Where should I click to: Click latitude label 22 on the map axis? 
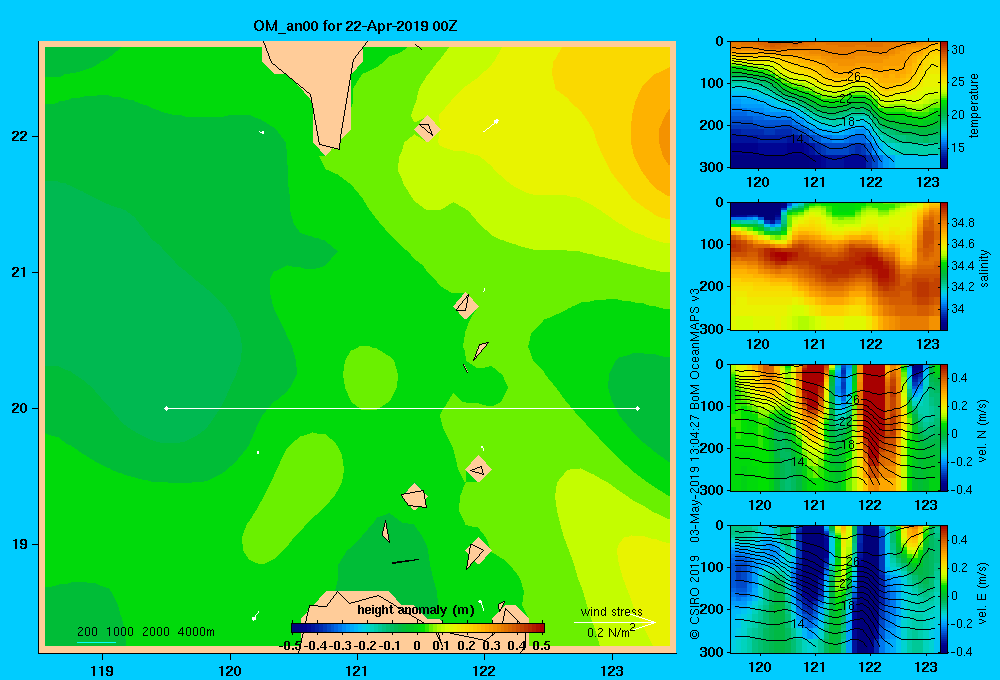click(x=20, y=136)
